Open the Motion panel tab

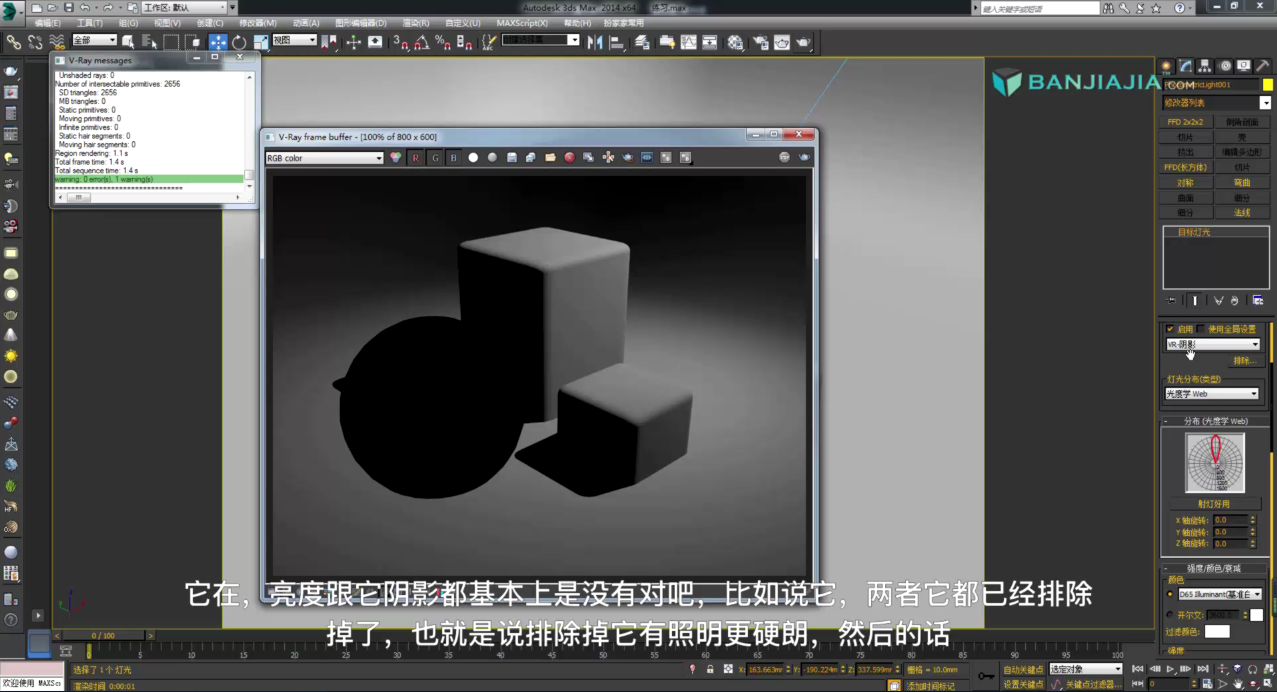(1225, 66)
